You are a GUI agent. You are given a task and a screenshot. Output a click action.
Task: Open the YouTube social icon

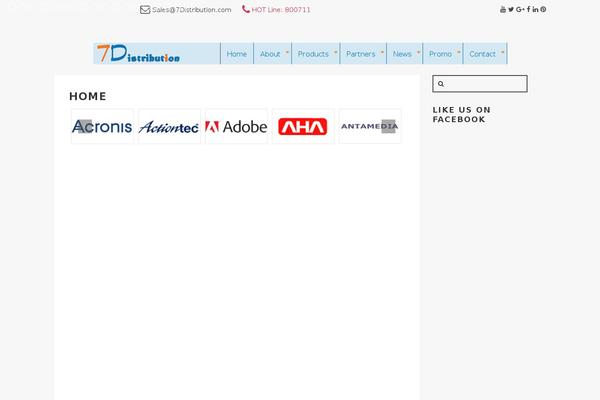(503, 9)
